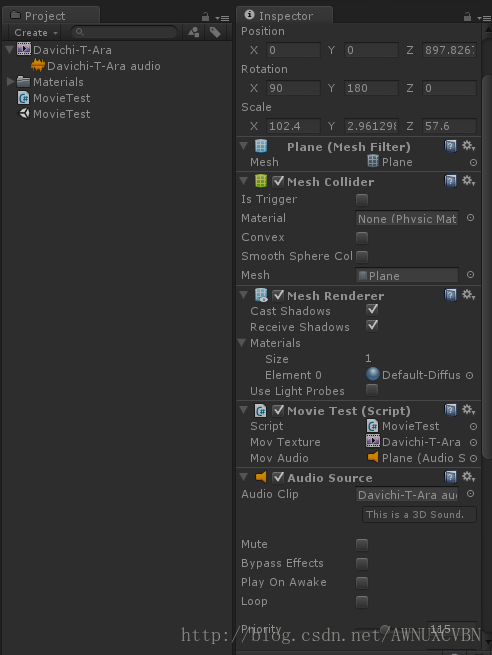Select the Inspector tab
This screenshot has width=492, height=655.
point(285,16)
